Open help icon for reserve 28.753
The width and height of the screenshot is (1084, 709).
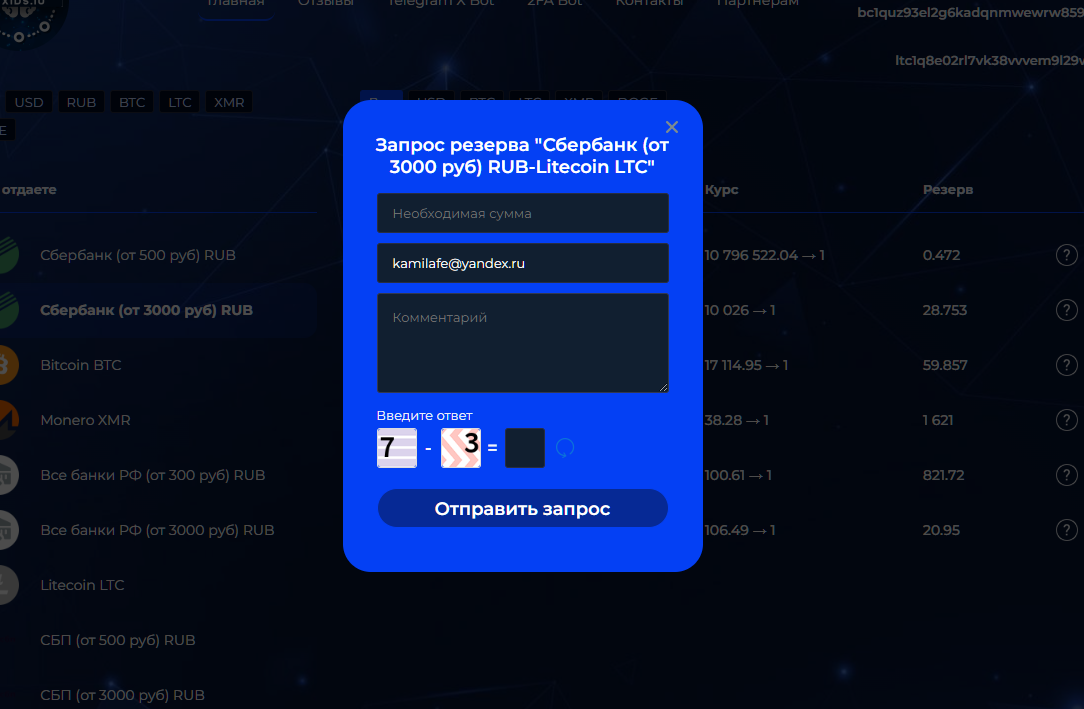tap(1067, 310)
